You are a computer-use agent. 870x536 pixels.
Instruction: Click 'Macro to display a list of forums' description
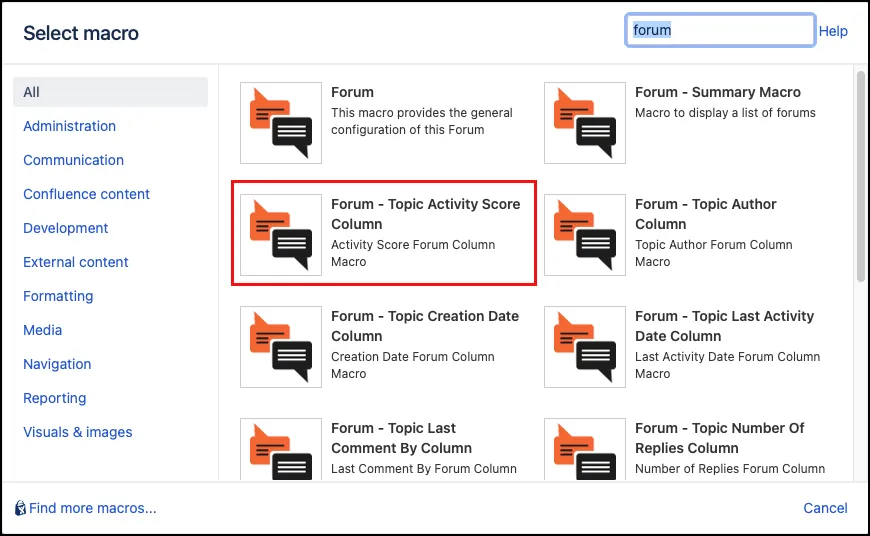click(x=725, y=113)
